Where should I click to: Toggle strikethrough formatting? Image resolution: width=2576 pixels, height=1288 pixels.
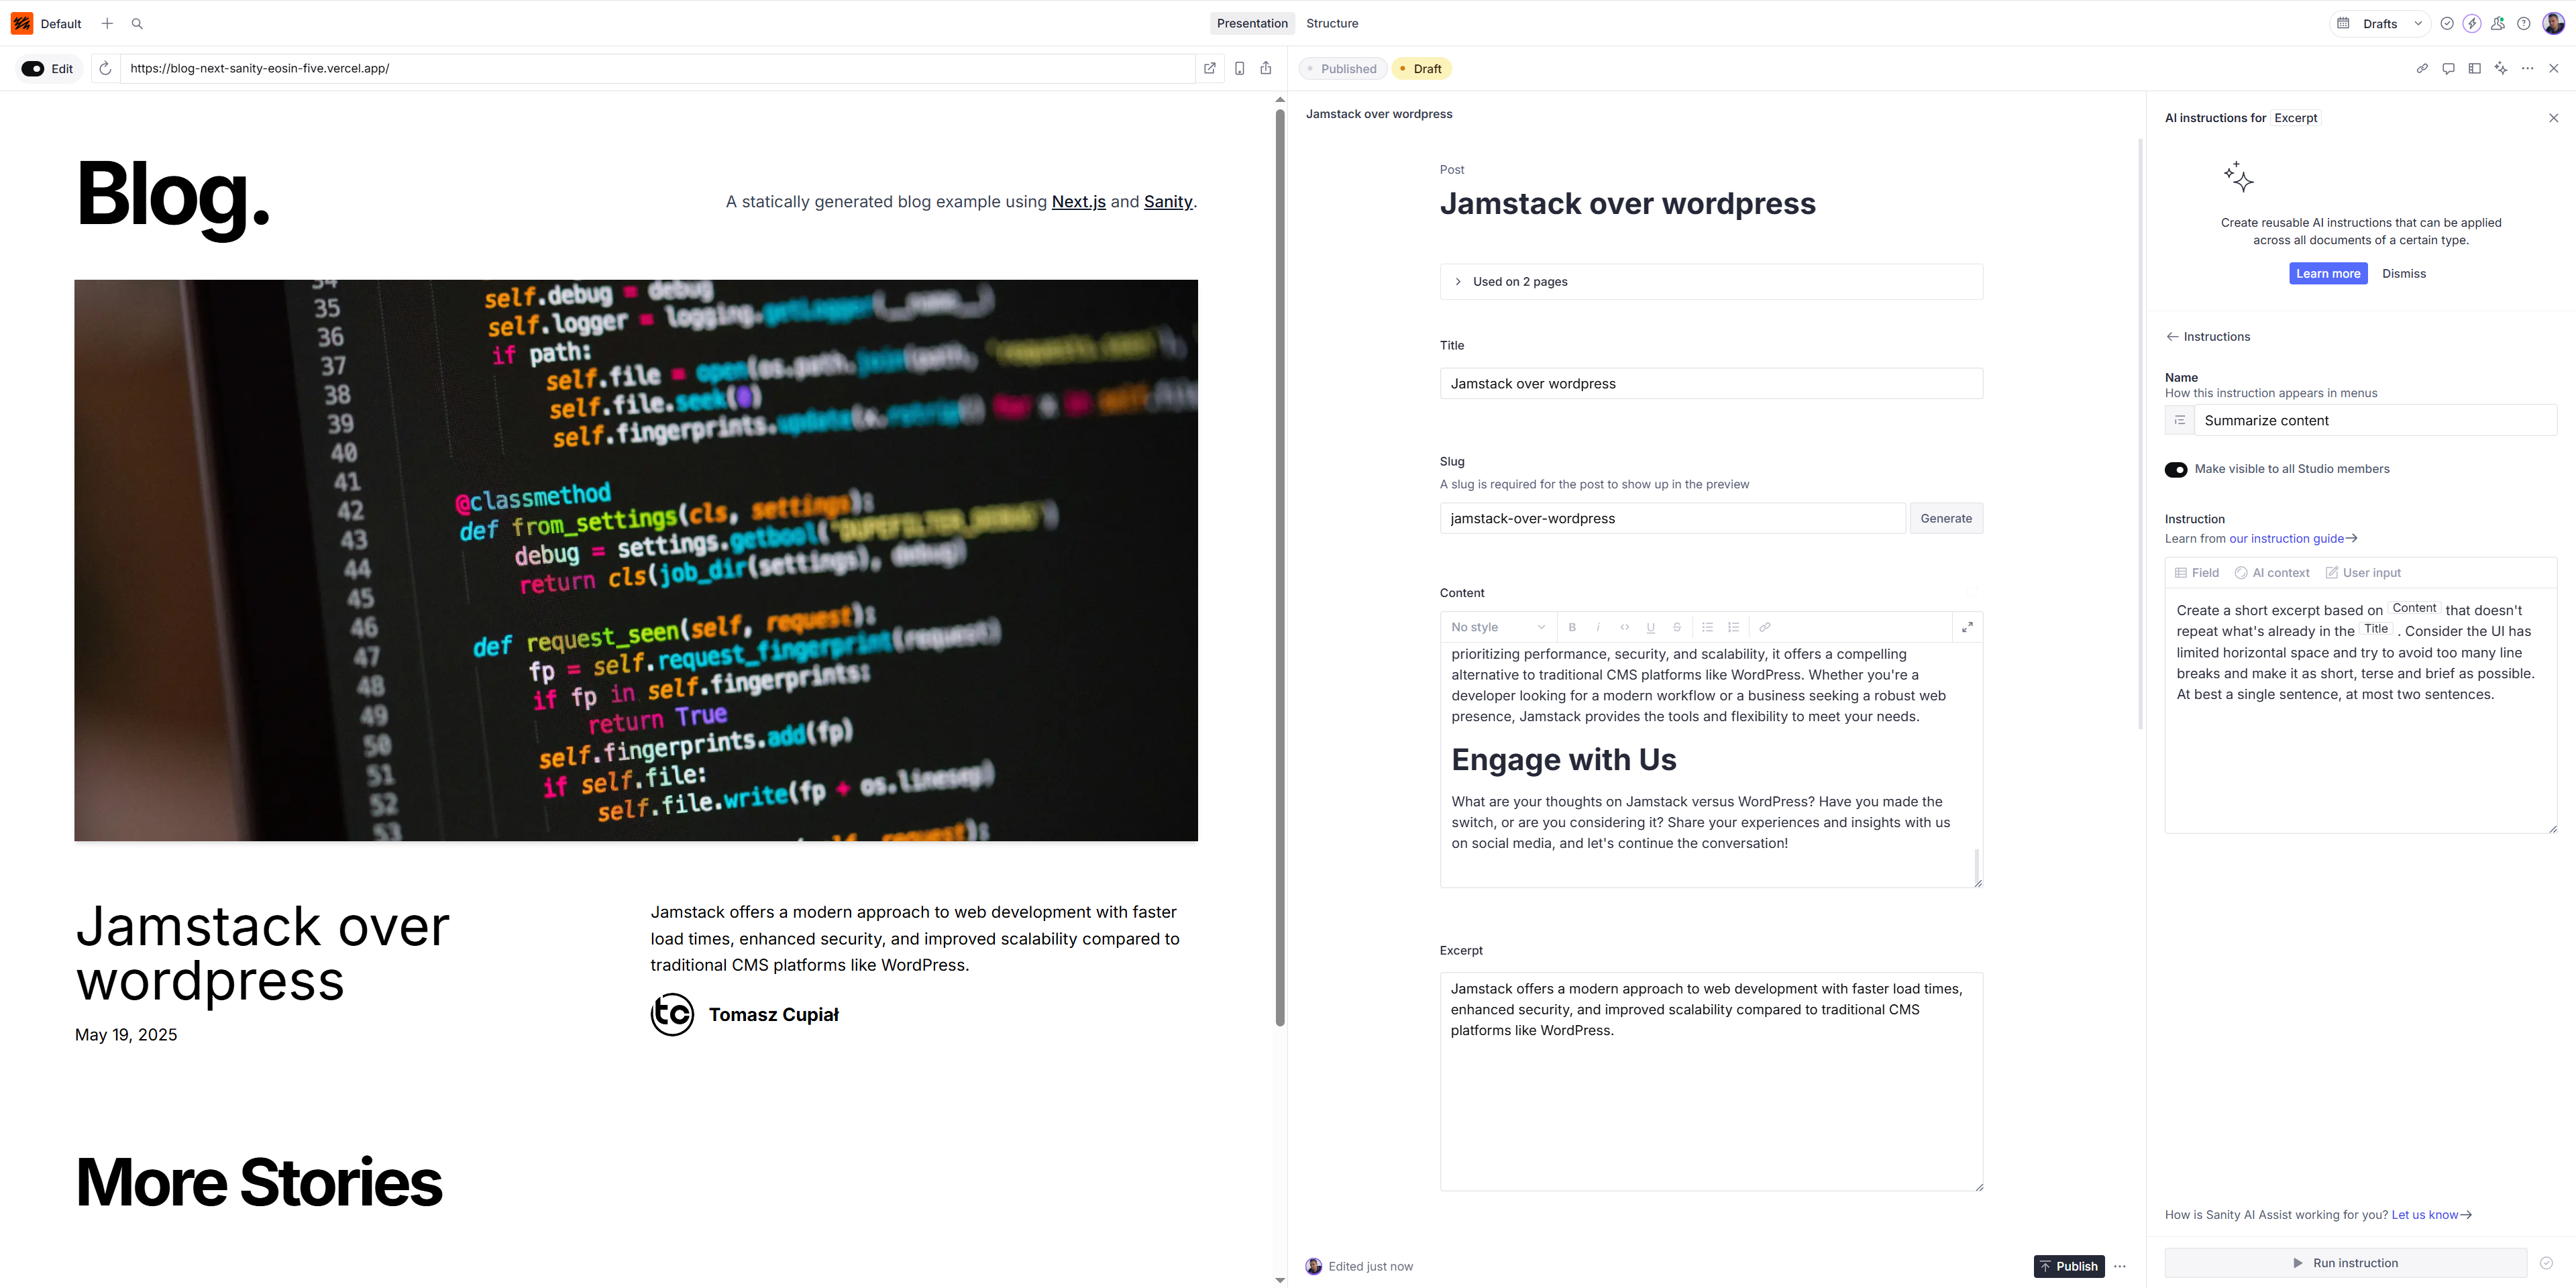coord(1677,627)
